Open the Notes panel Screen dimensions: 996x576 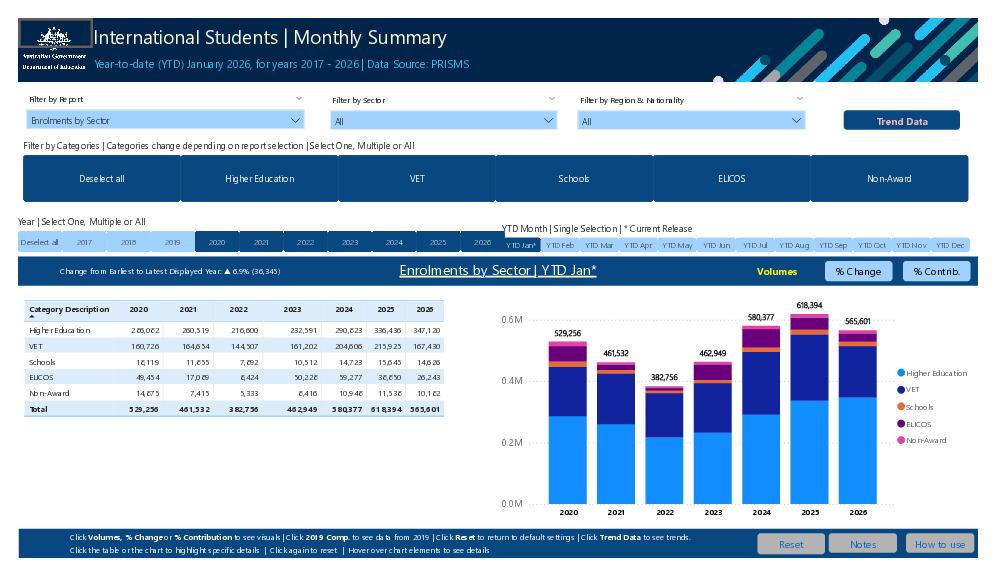coord(862,544)
